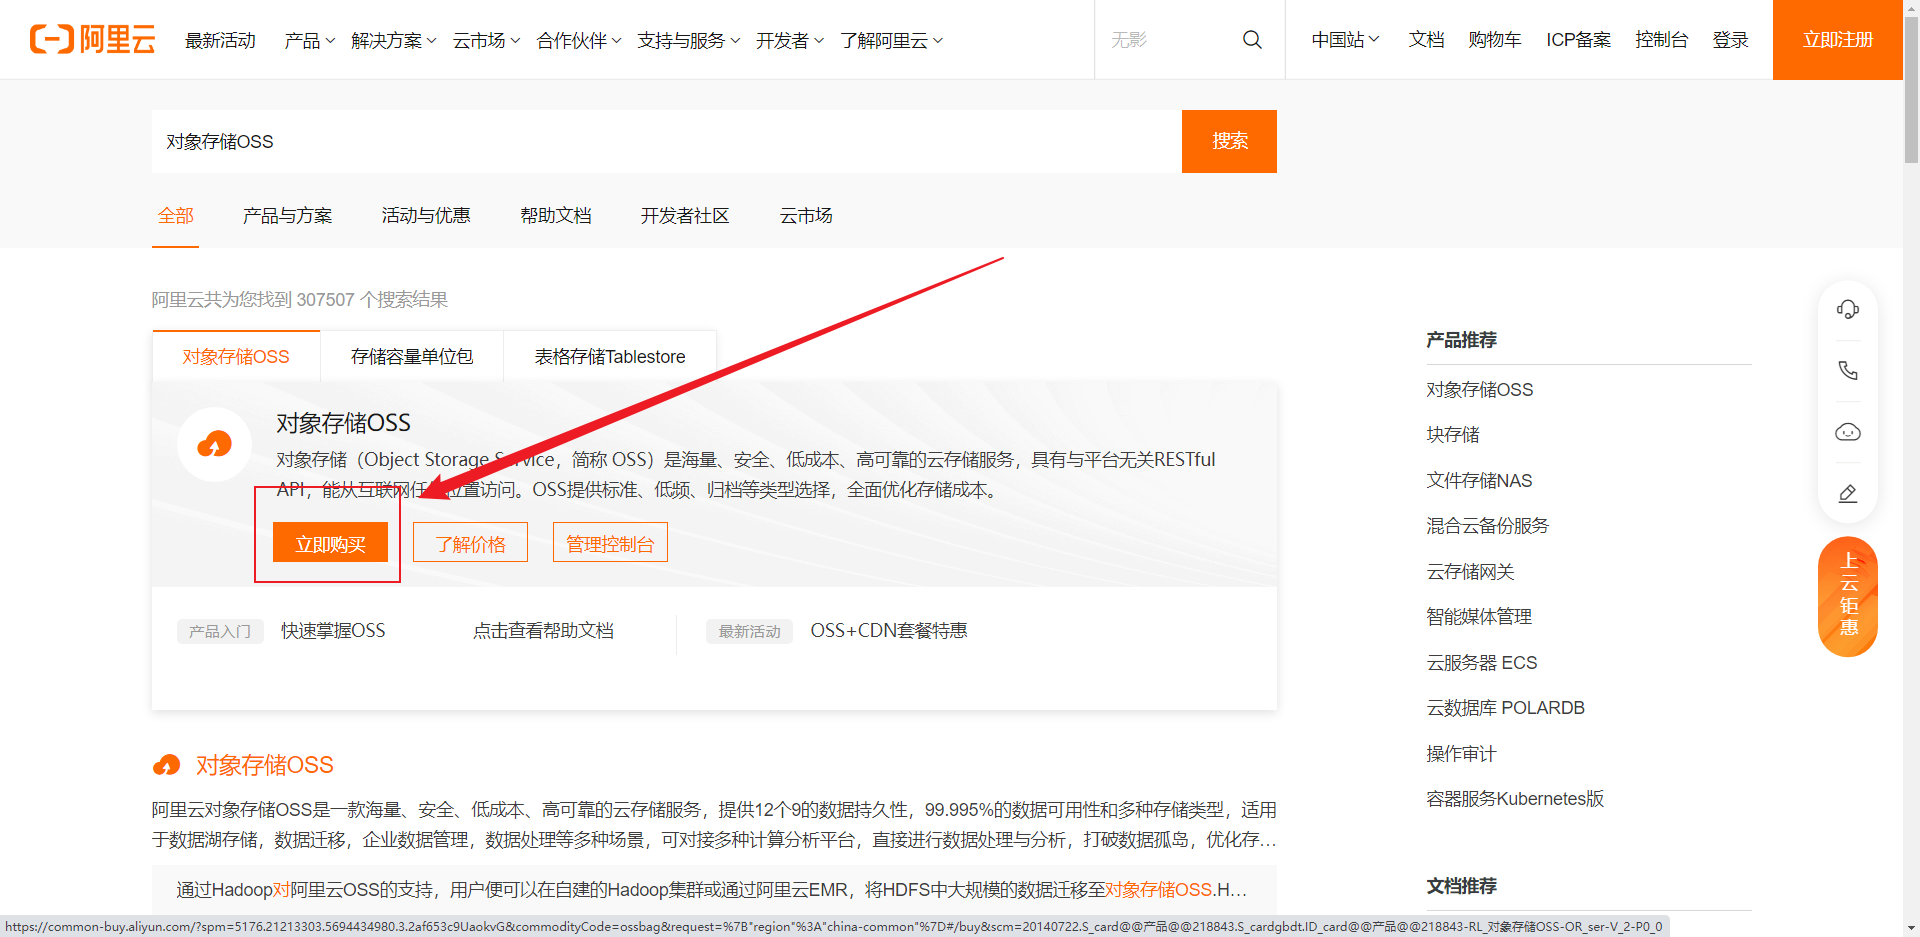Click the orange 上云钜惠 promo badge
Viewport: 1920px width, 937px height.
(x=1848, y=596)
